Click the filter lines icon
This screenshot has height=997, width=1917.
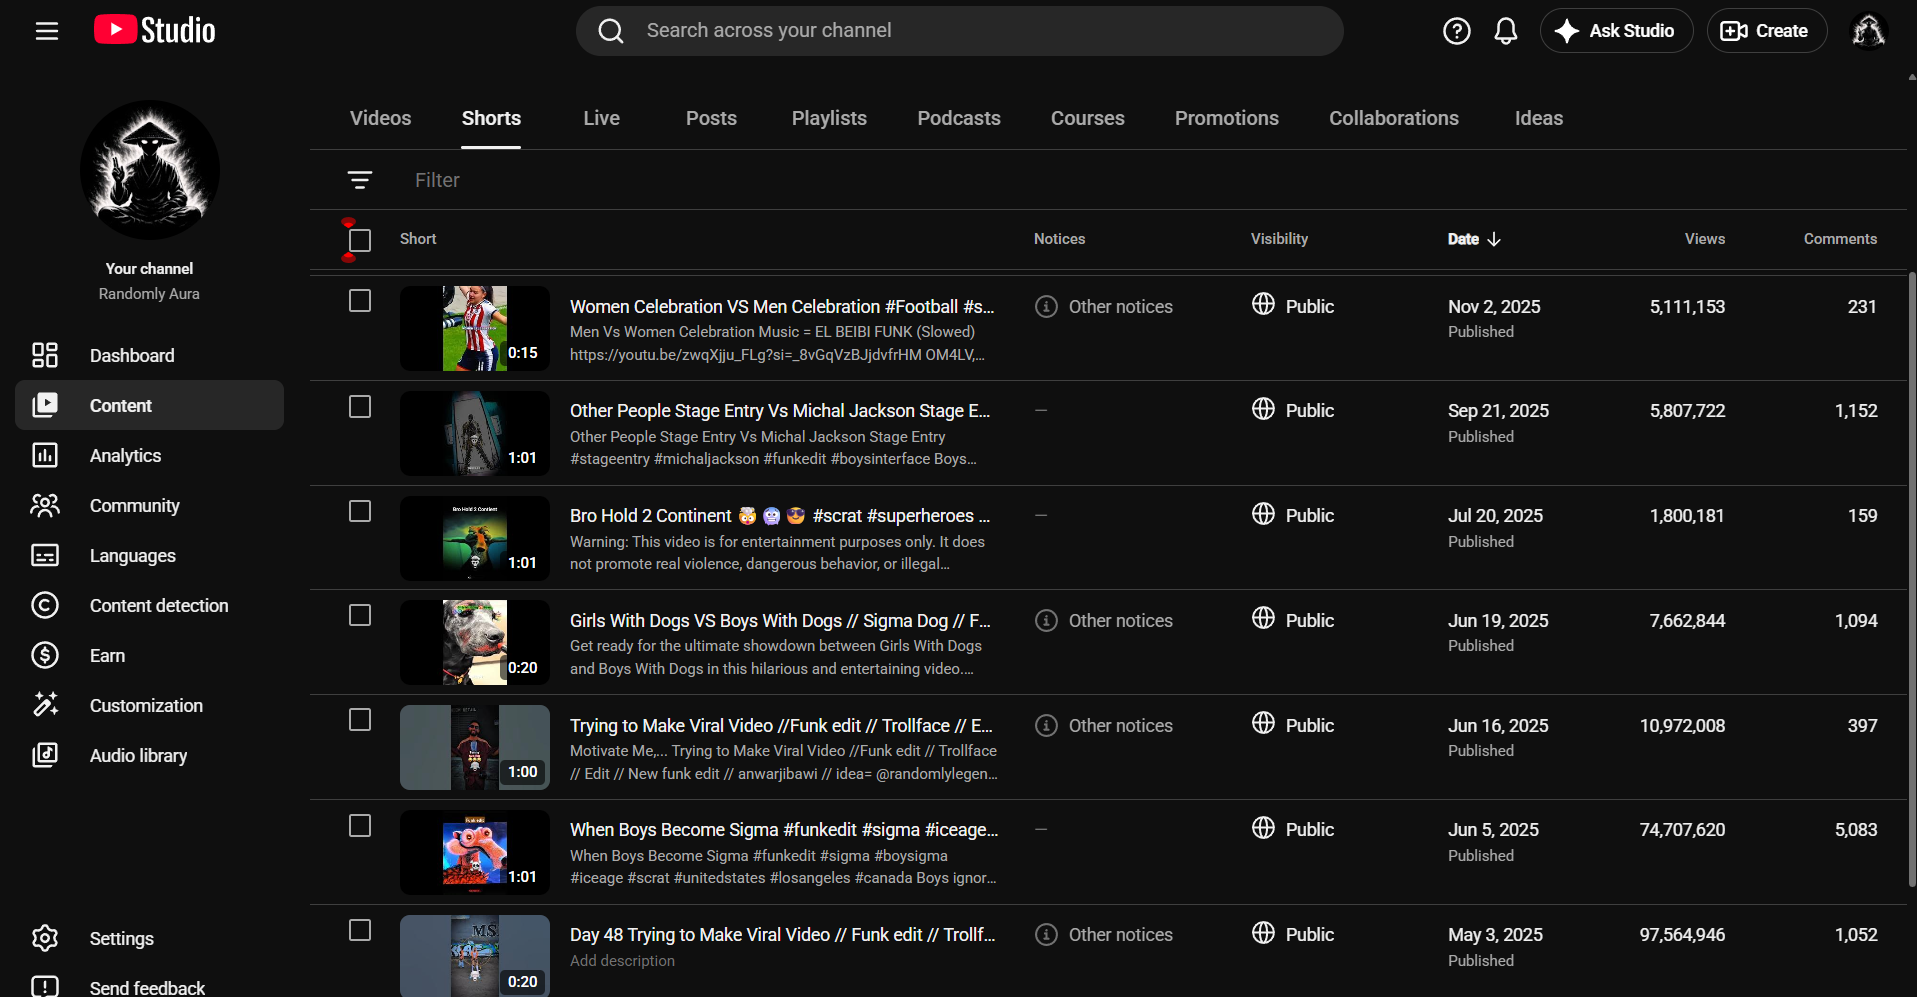[360, 180]
